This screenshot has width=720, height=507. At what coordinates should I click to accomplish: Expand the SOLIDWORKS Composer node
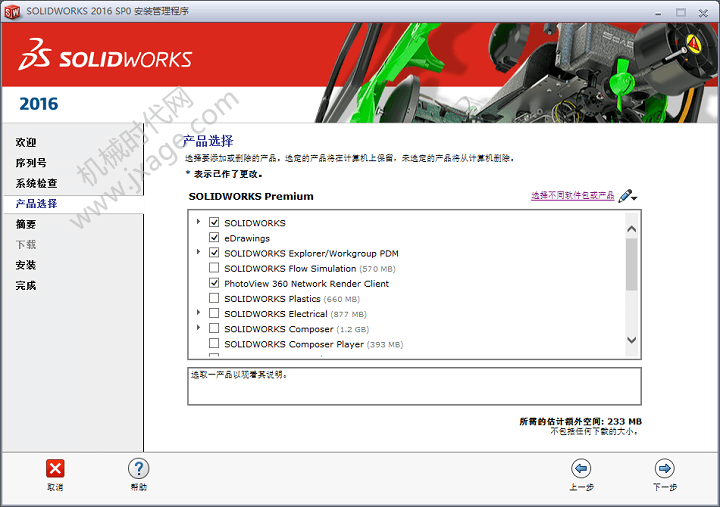[198, 327]
